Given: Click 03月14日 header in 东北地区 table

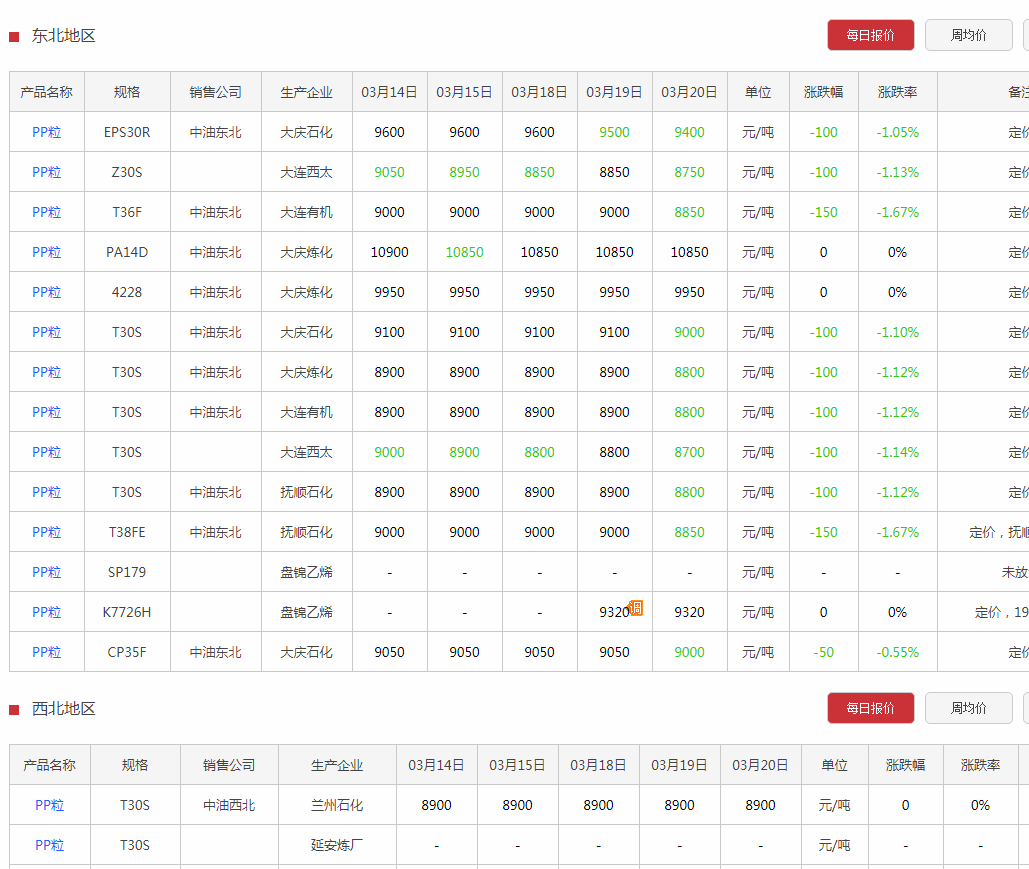Looking at the screenshot, I should 390,92.
